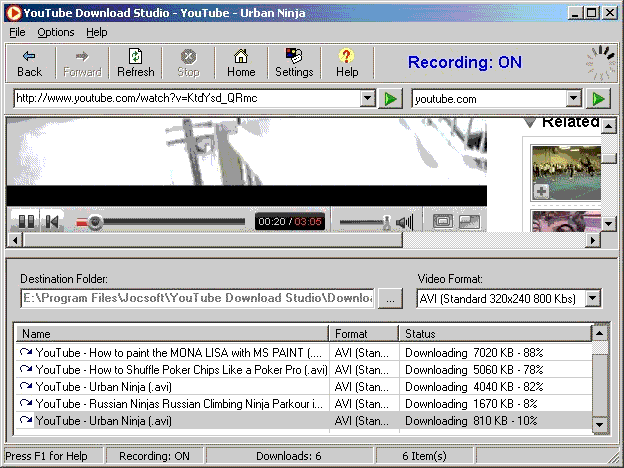Expand the youtube.com site dropdown
Image resolution: width=624 pixels, height=468 pixels.
click(574, 99)
